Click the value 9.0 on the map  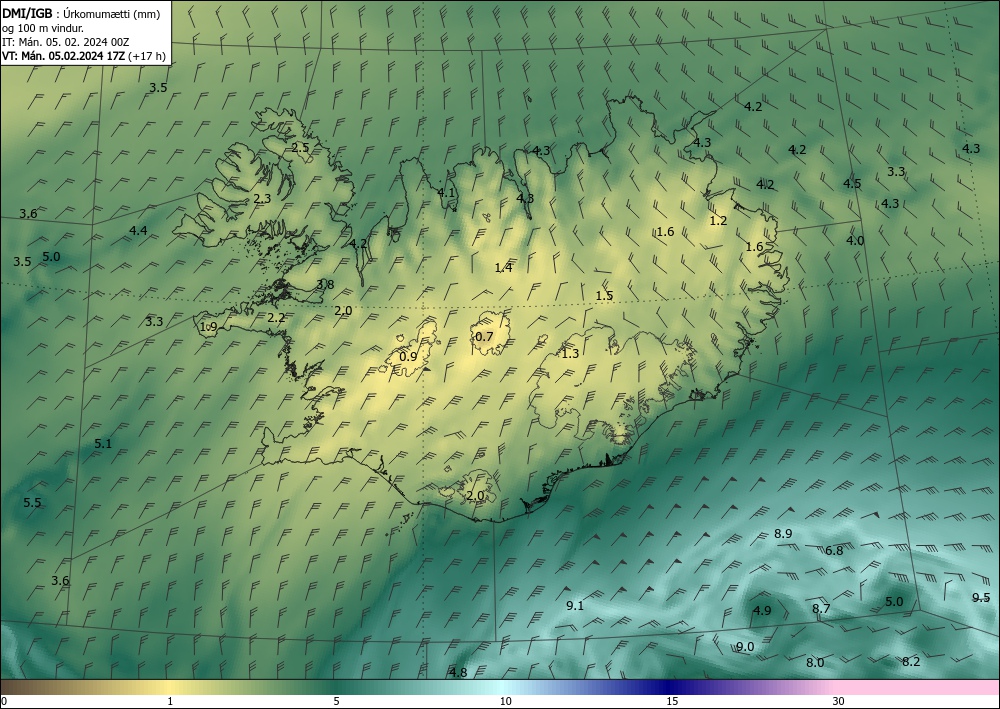coord(746,647)
